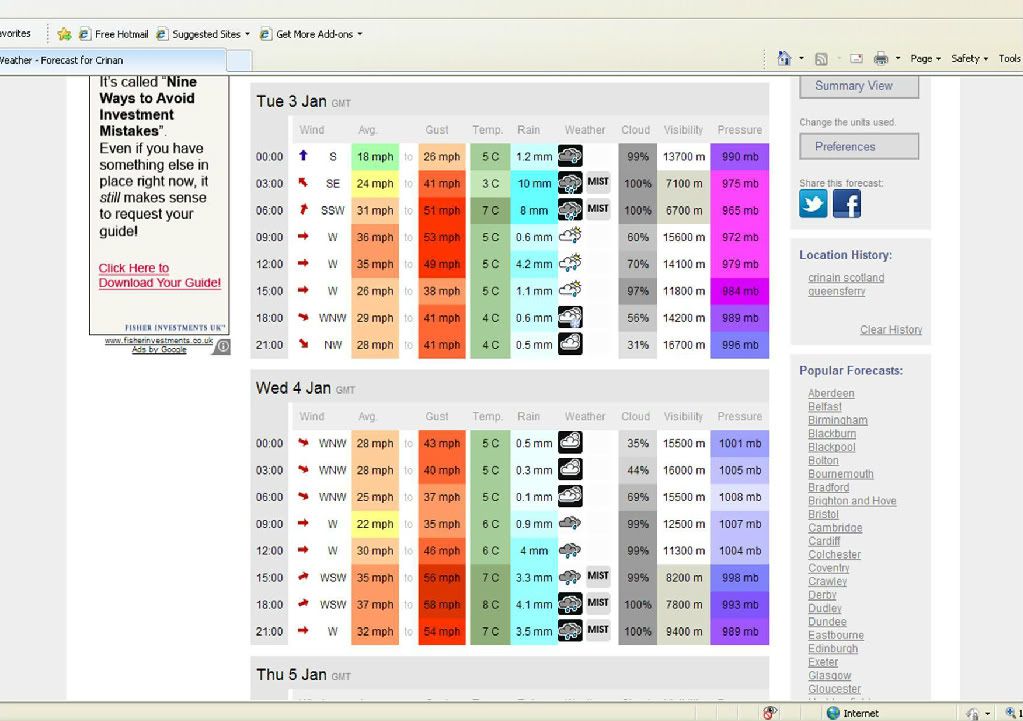Click the RSS feeds icon
The width and height of the screenshot is (1023, 721).
coord(821,59)
